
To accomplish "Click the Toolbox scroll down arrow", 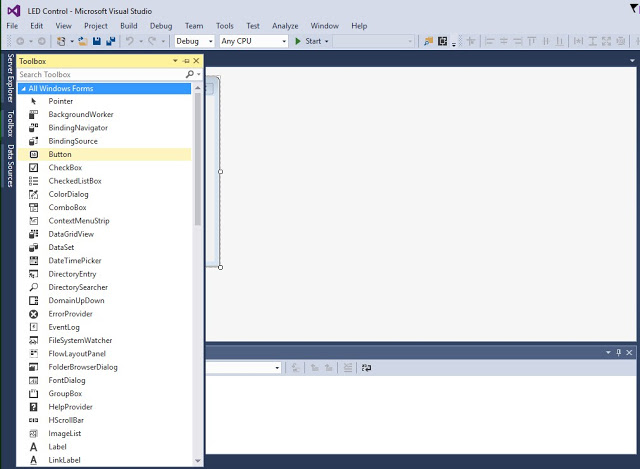I will 198,461.
